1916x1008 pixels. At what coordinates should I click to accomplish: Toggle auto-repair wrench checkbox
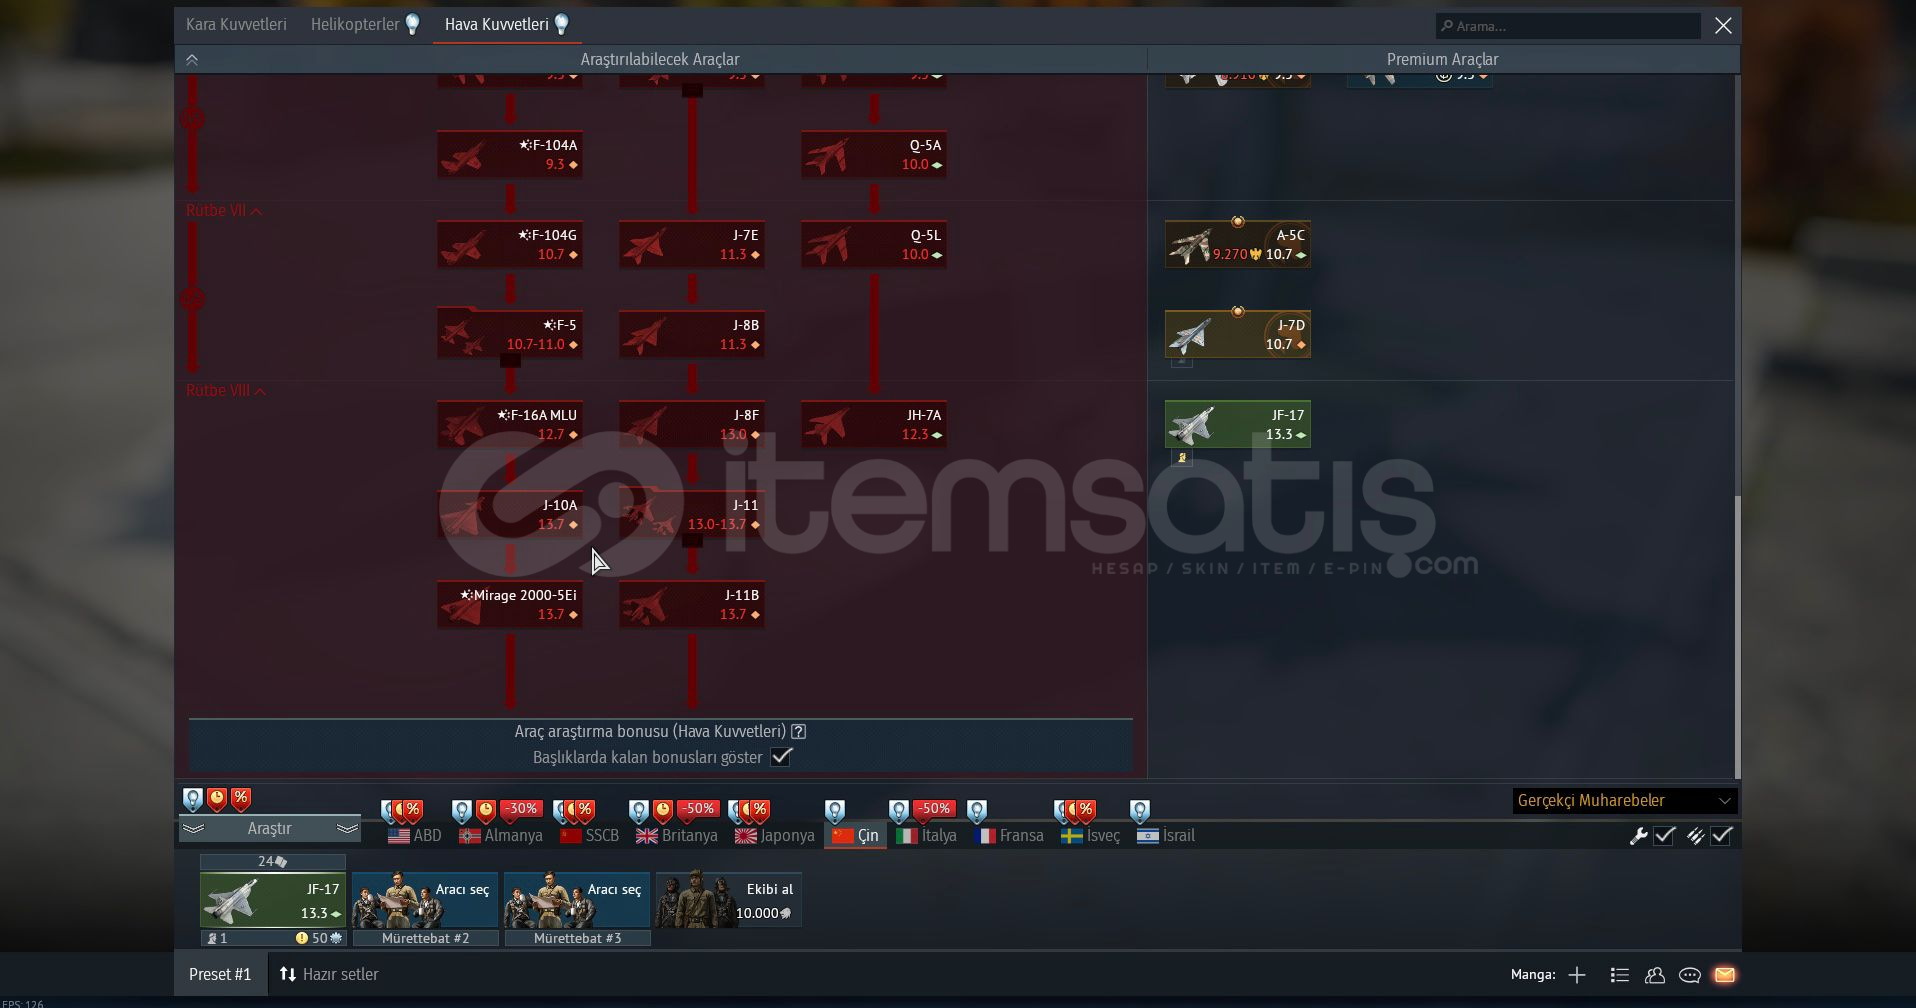(1664, 836)
